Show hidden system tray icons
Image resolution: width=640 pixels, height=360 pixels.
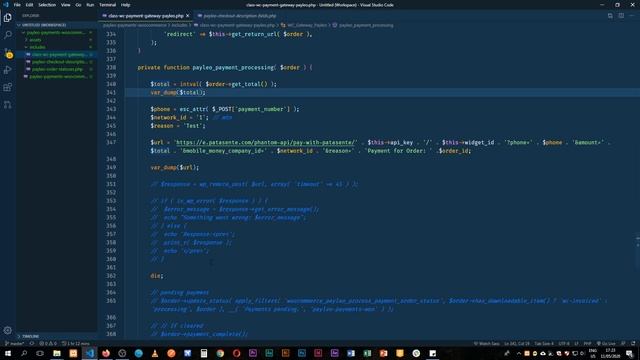pyautogui.click(x=518, y=353)
